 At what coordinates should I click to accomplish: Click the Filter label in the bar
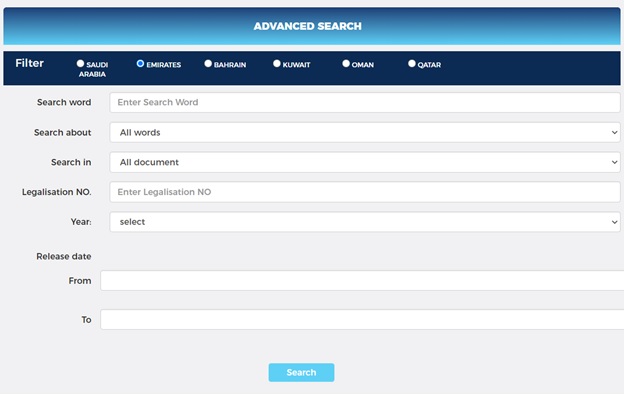pyautogui.click(x=30, y=63)
